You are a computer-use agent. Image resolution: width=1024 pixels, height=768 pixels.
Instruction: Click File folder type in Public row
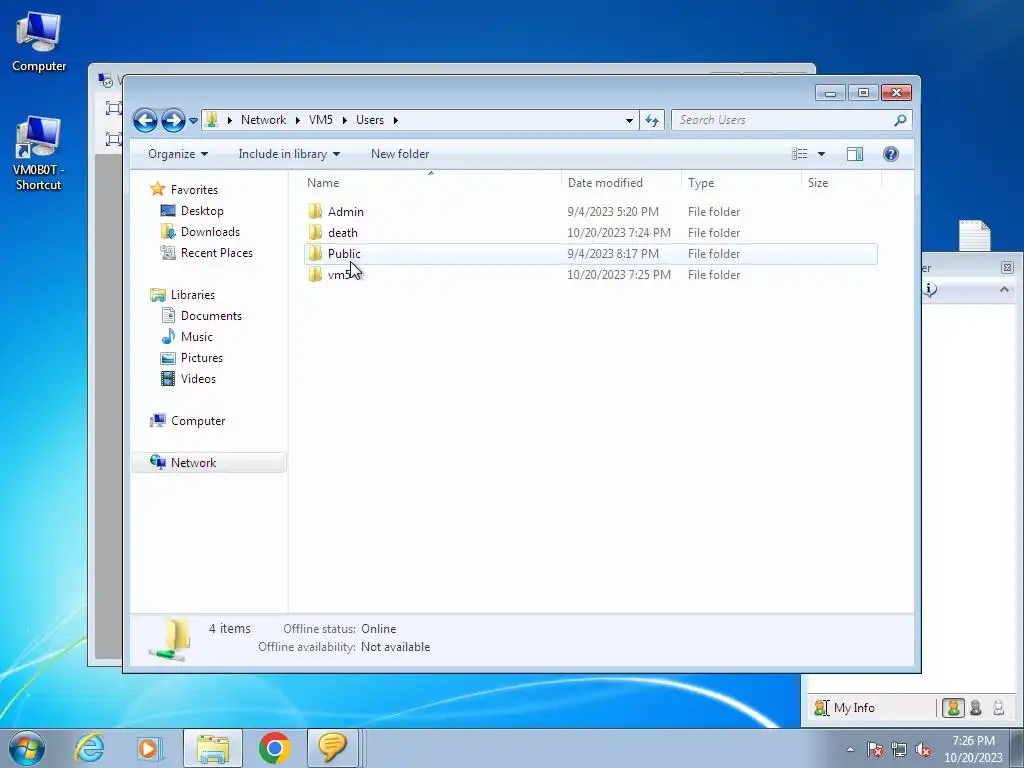[x=714, y=253]
